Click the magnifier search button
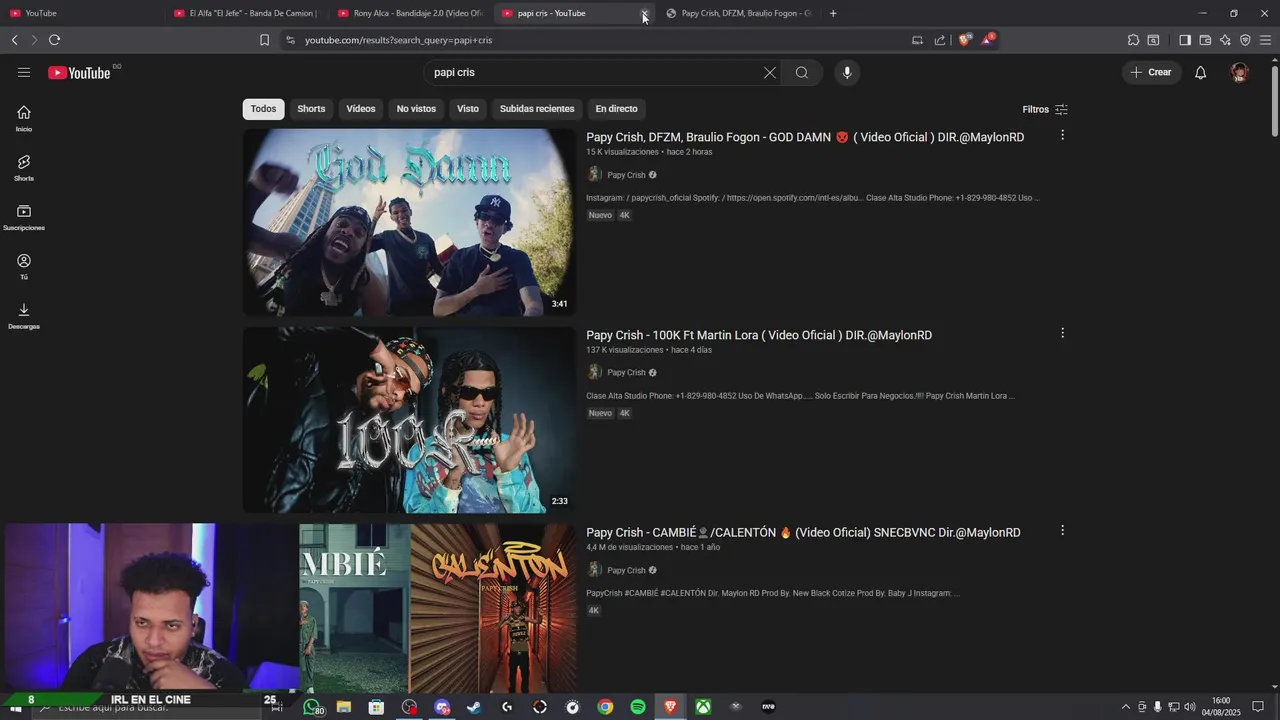The width and height of the screenshot is (1280, 720). [x=802, y=73]
